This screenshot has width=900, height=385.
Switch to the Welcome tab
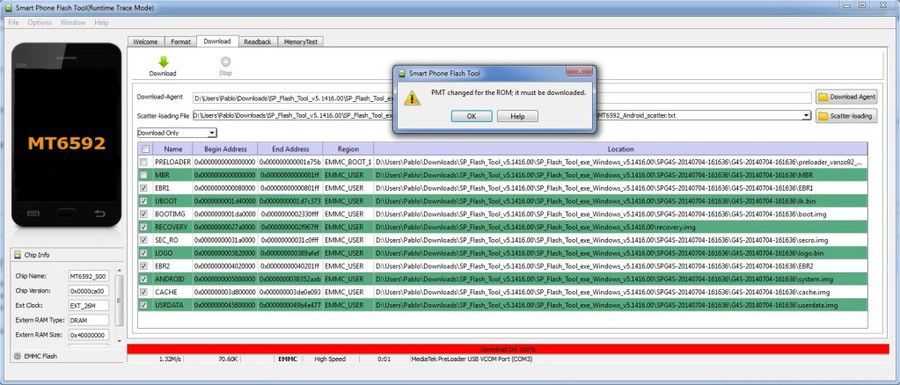tap(145, 42)
